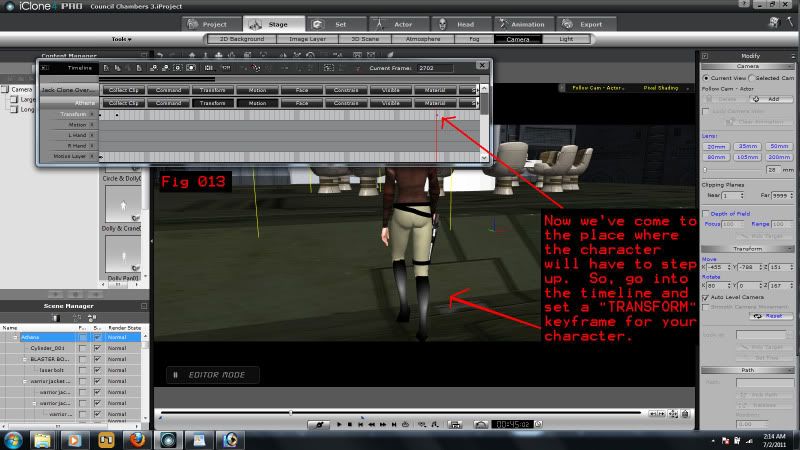The width and height of the screenshot is (800, 450).
Task: Go to the Head main tab
Action: [461, 24]
